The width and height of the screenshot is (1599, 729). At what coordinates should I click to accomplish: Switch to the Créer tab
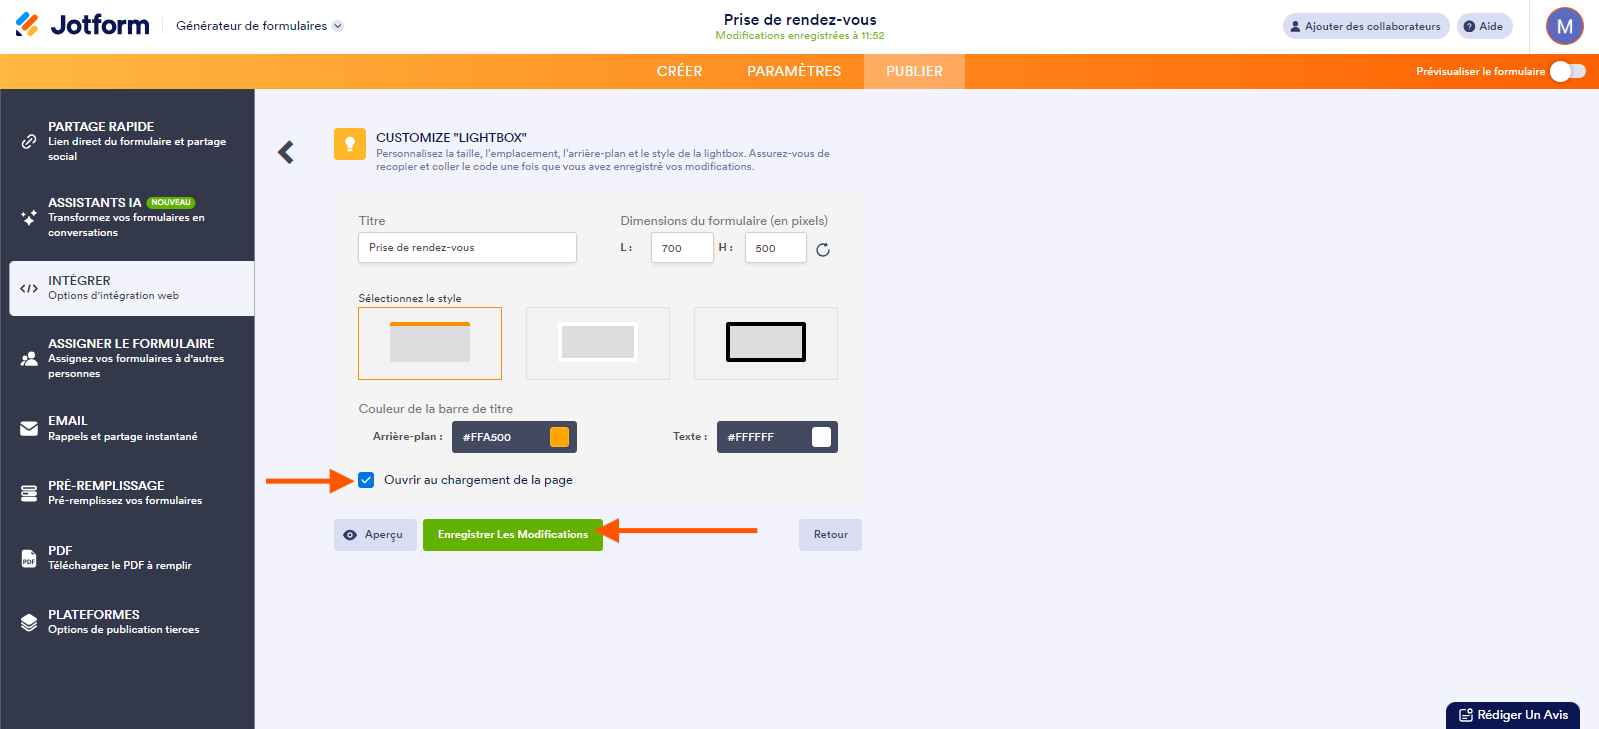(679, 71)
